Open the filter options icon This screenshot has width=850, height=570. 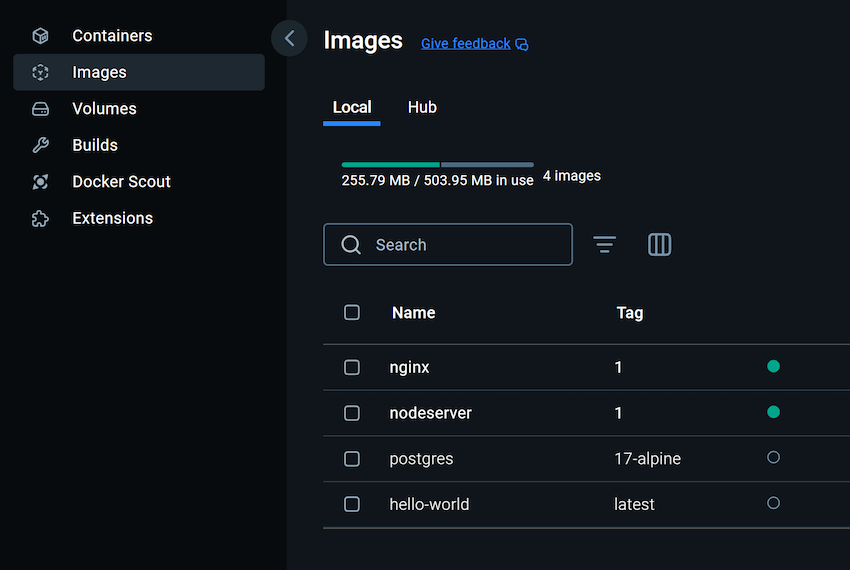pyautogui.click(x=604, y=245)
